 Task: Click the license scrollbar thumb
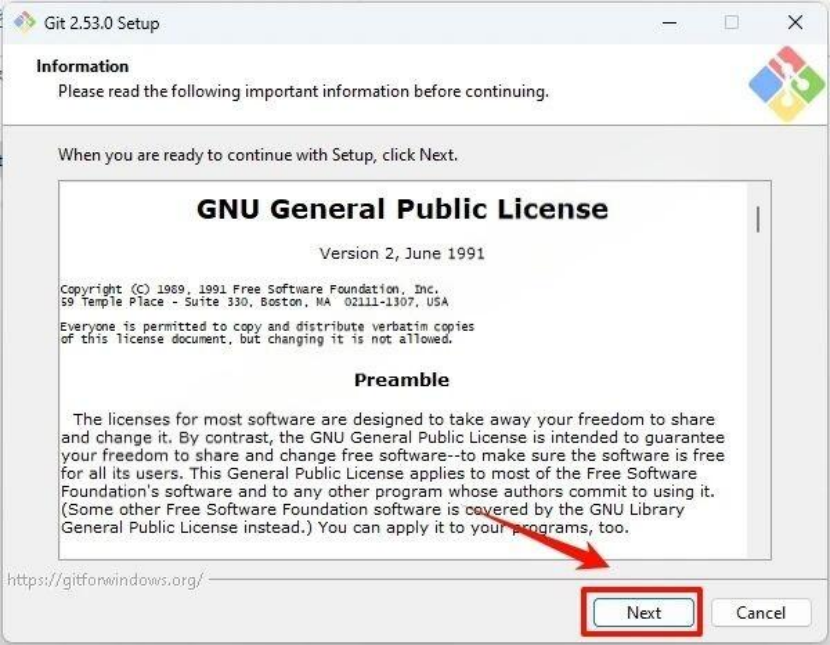(x=759, y=219)
